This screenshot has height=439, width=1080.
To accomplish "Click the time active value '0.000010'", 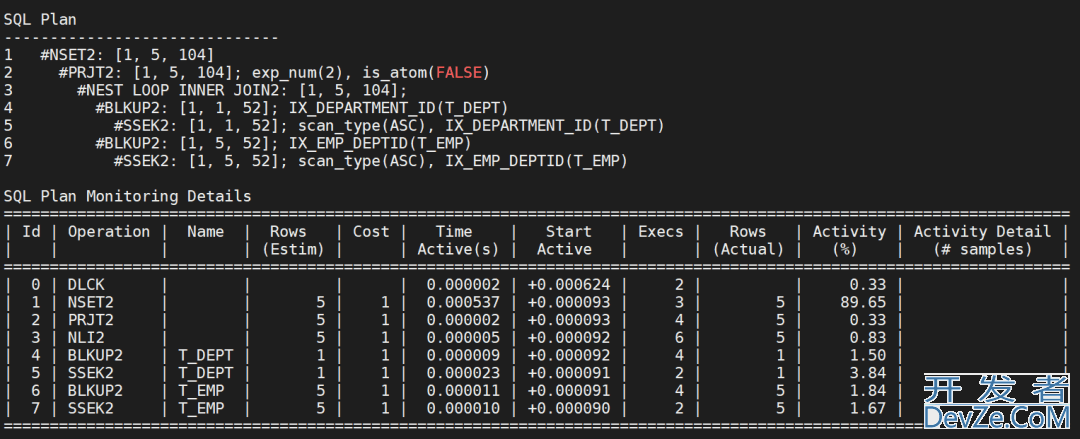I will tap(462, 409).
